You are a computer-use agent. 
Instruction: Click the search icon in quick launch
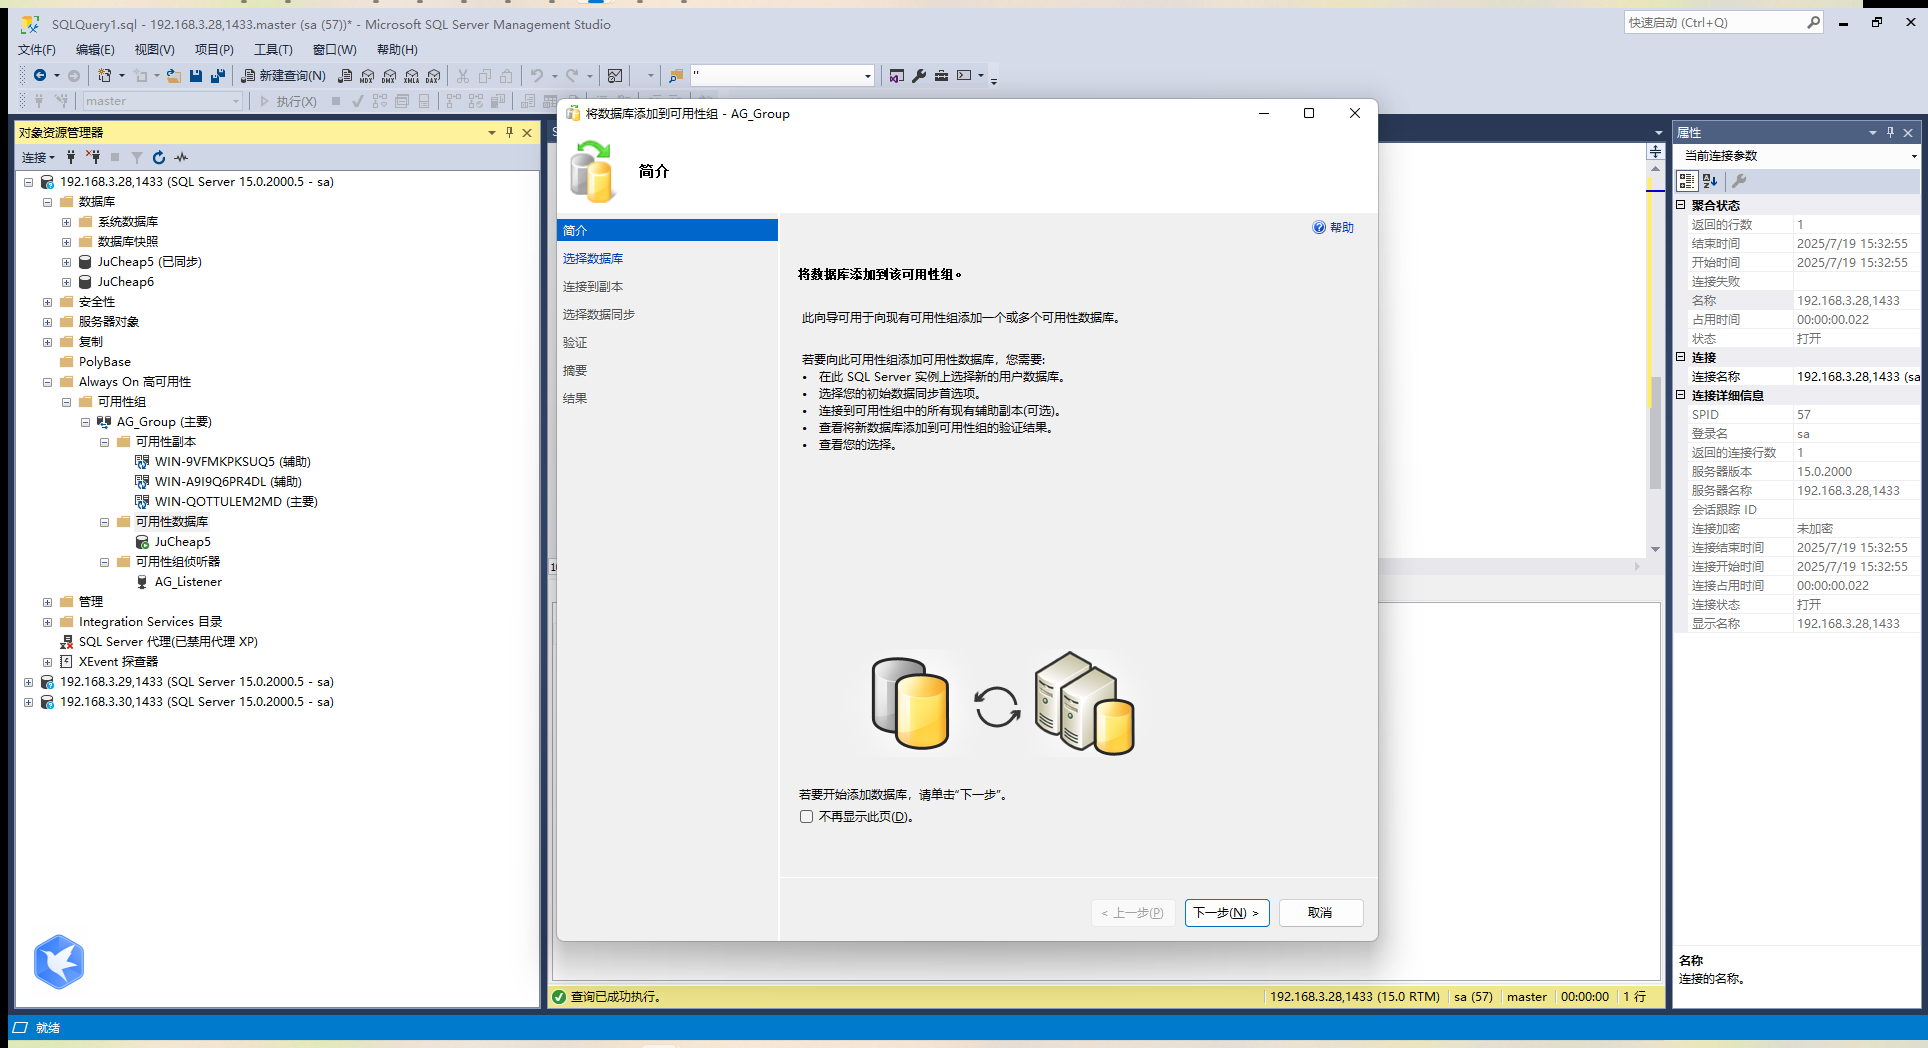[1814, 22]
